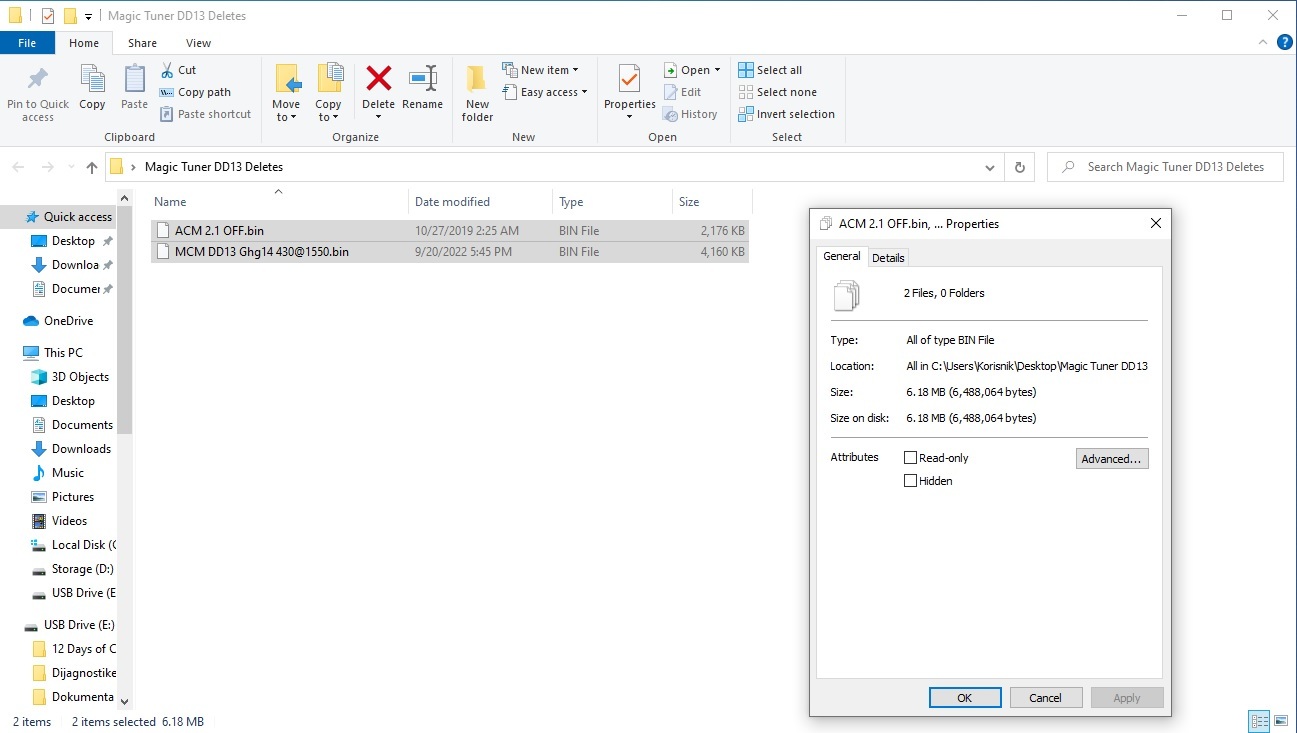Click the Edit ribbon button

tap(683, 92)
